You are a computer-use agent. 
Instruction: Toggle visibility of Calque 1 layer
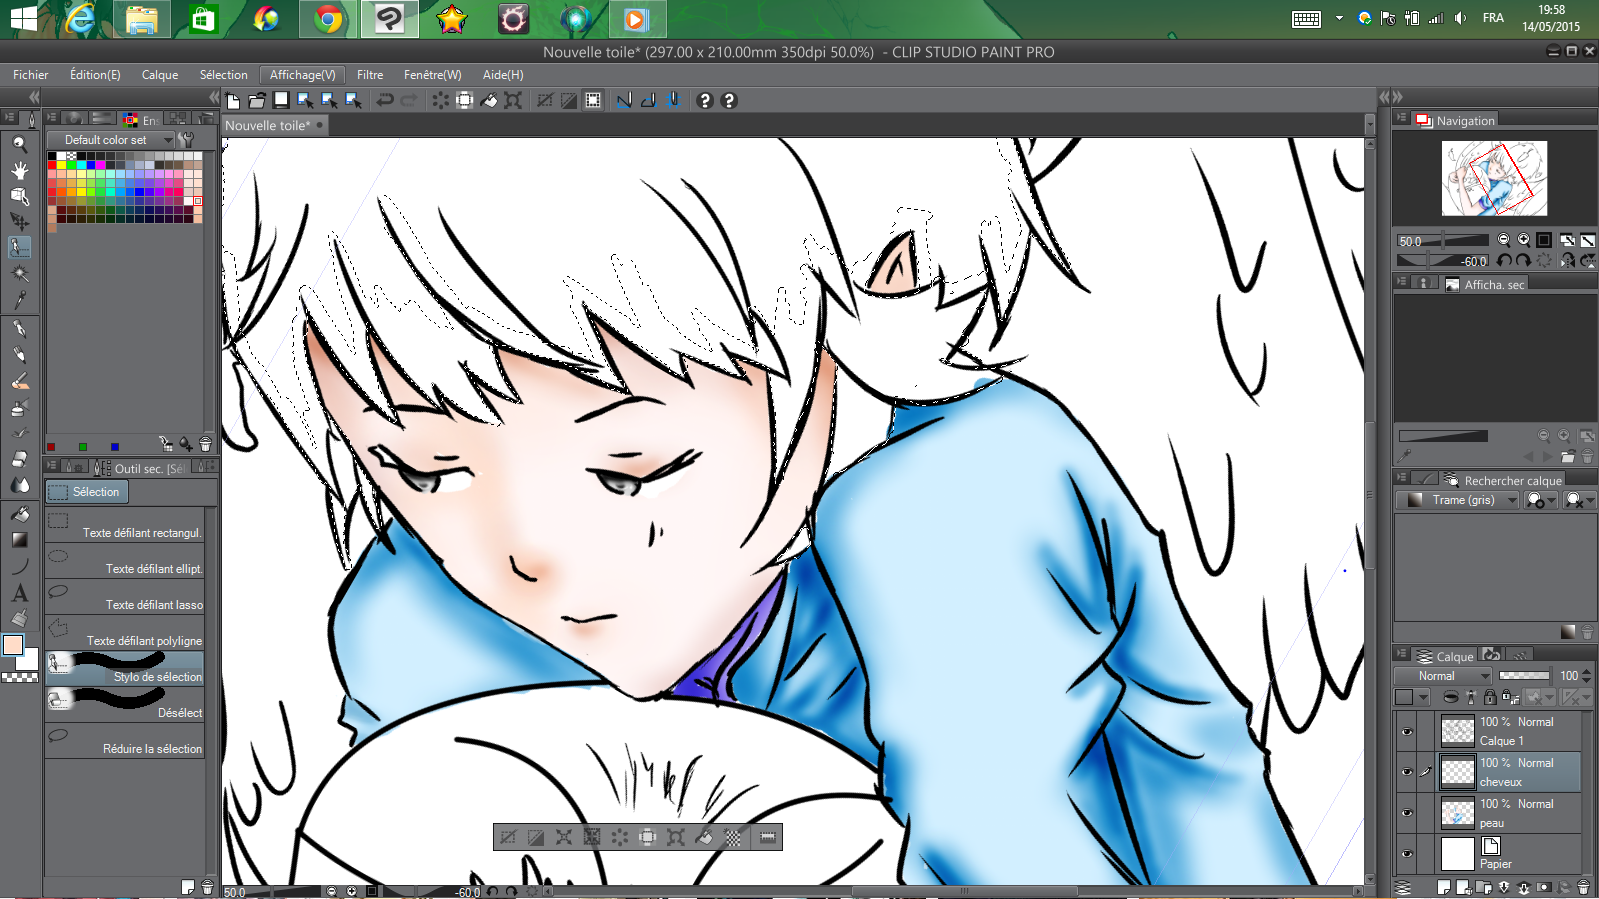(1407, 731)
